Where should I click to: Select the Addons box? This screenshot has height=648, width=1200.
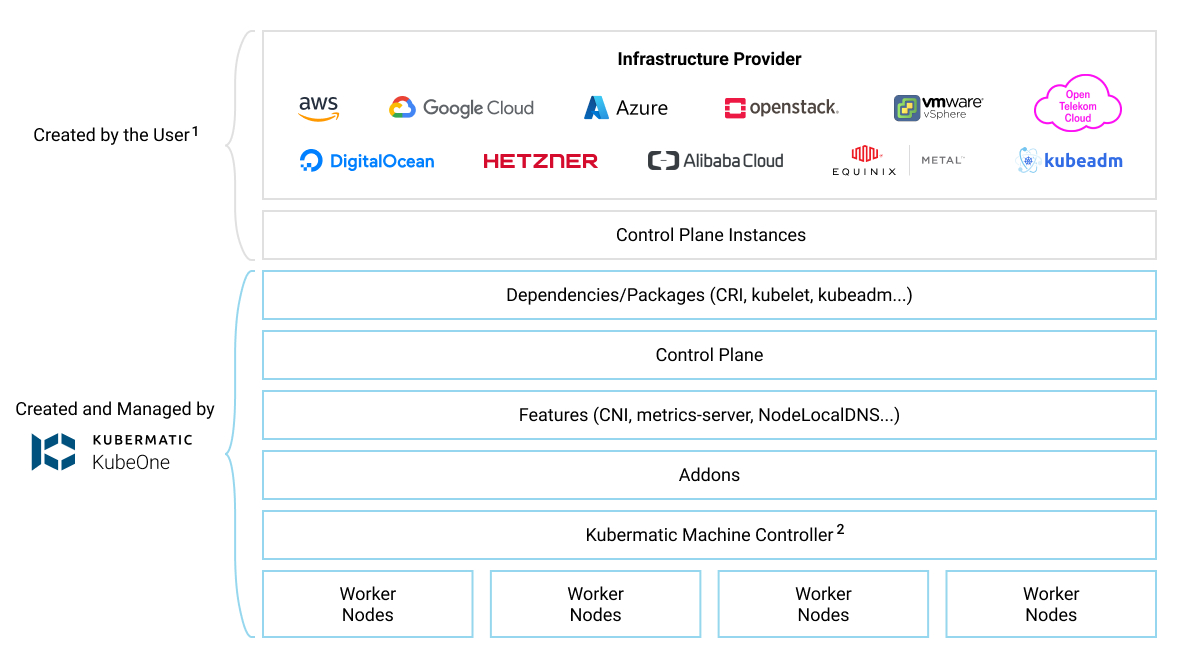pyautogui.click(x=709, y=474)
